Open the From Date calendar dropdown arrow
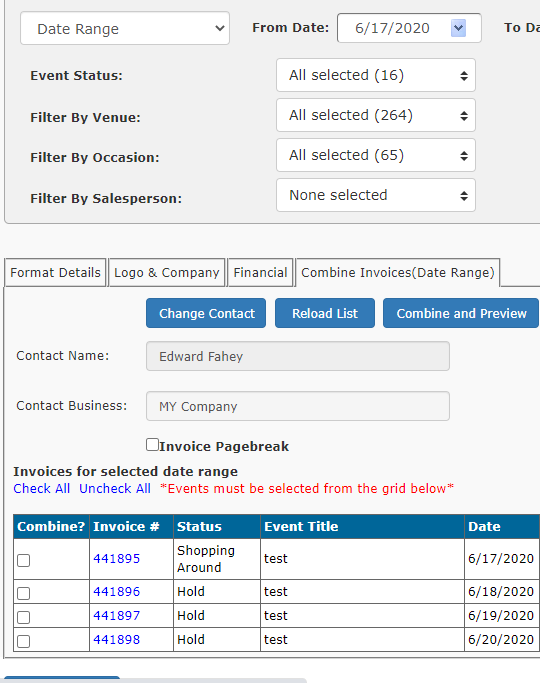The image size is (540, 683). [458, 28]
